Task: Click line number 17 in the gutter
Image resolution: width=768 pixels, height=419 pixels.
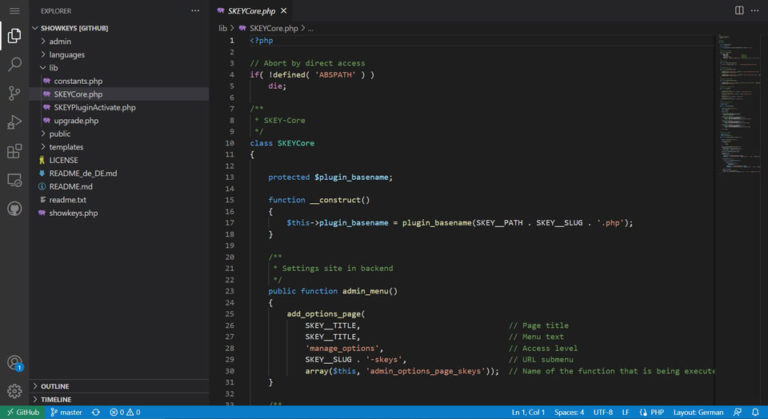Action: (x=230, y=223)
